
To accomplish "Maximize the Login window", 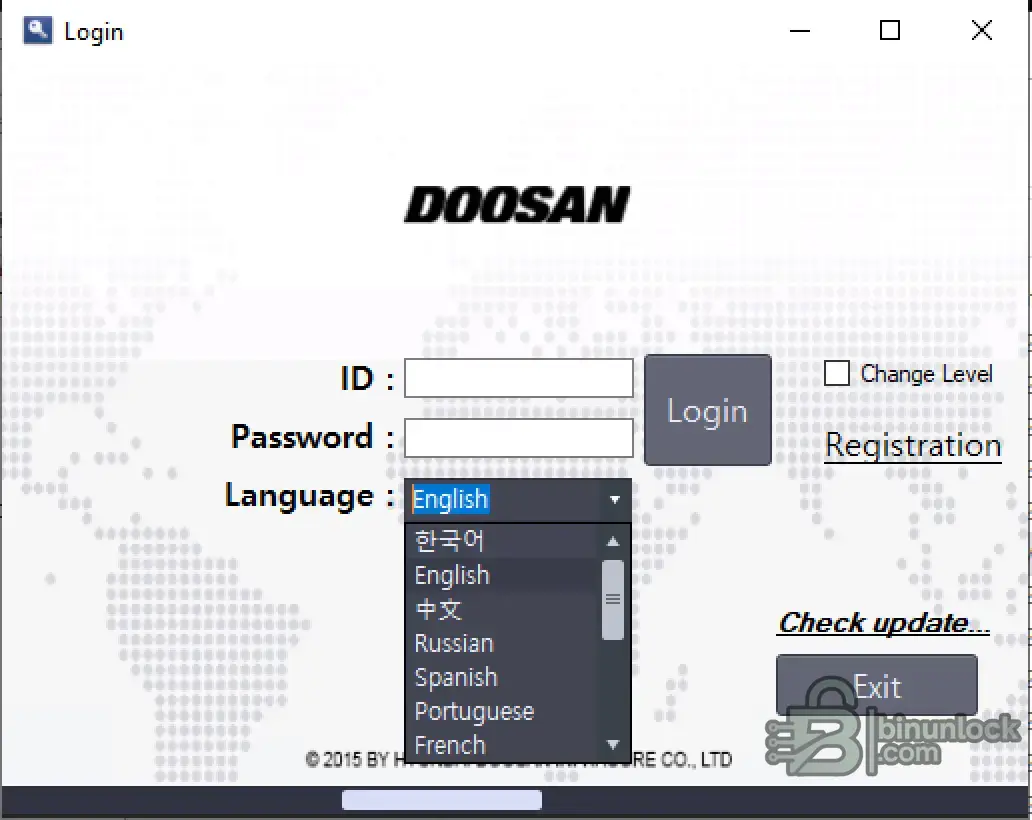I will pos(890,30).
